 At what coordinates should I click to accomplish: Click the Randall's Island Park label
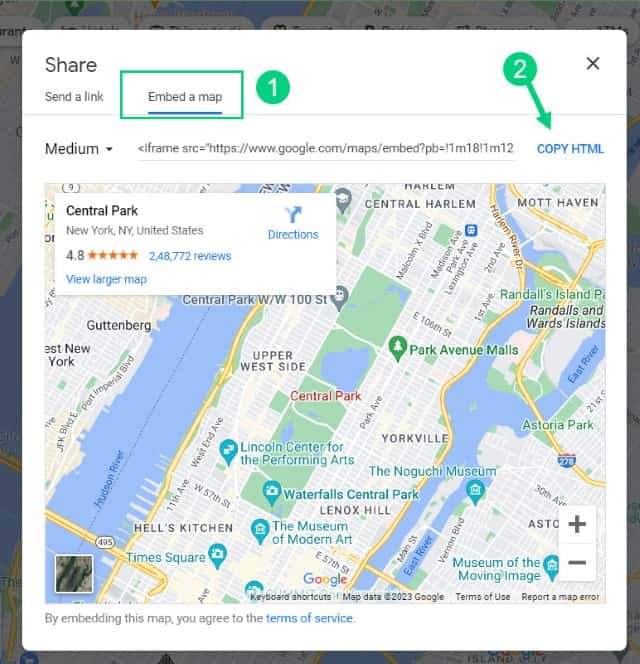click(552, 294)
